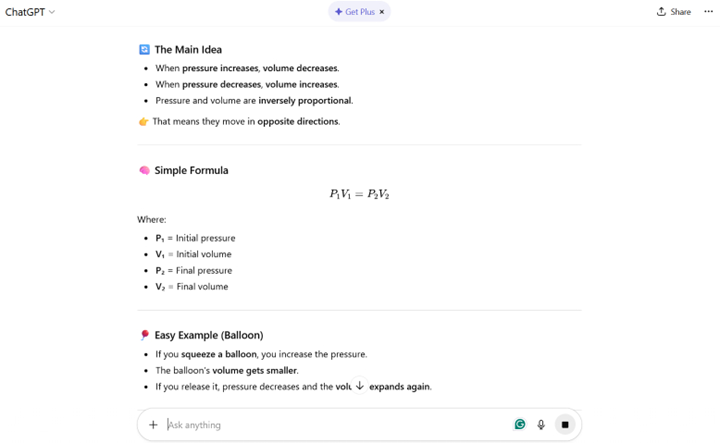Click the Ask anything input field
Image resolution: width=720 pixels, height=443 pixels.
(330, 425)
